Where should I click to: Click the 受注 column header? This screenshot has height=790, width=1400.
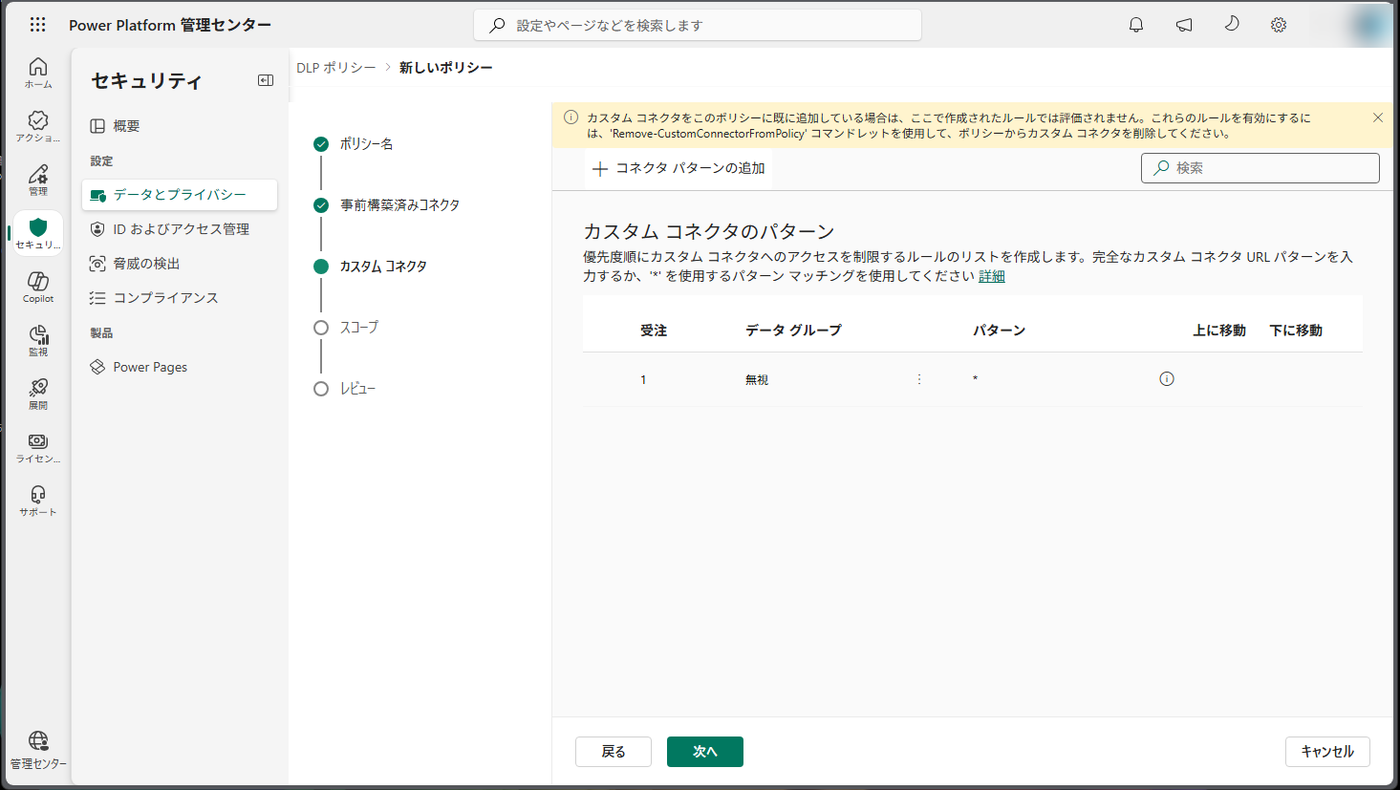point(654,330)
